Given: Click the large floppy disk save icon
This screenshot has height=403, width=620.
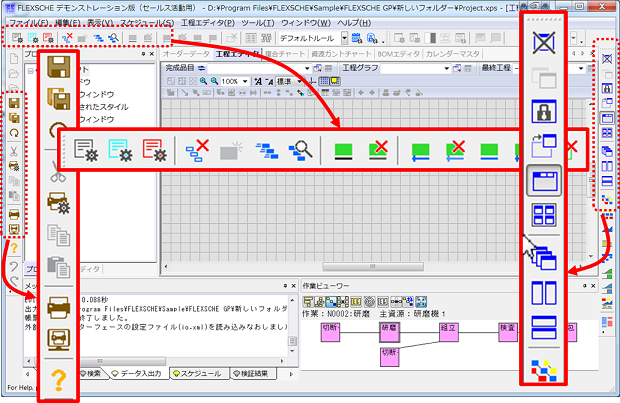Looking at the screenshot, I should pyautogui.click(x=58, y=71).
